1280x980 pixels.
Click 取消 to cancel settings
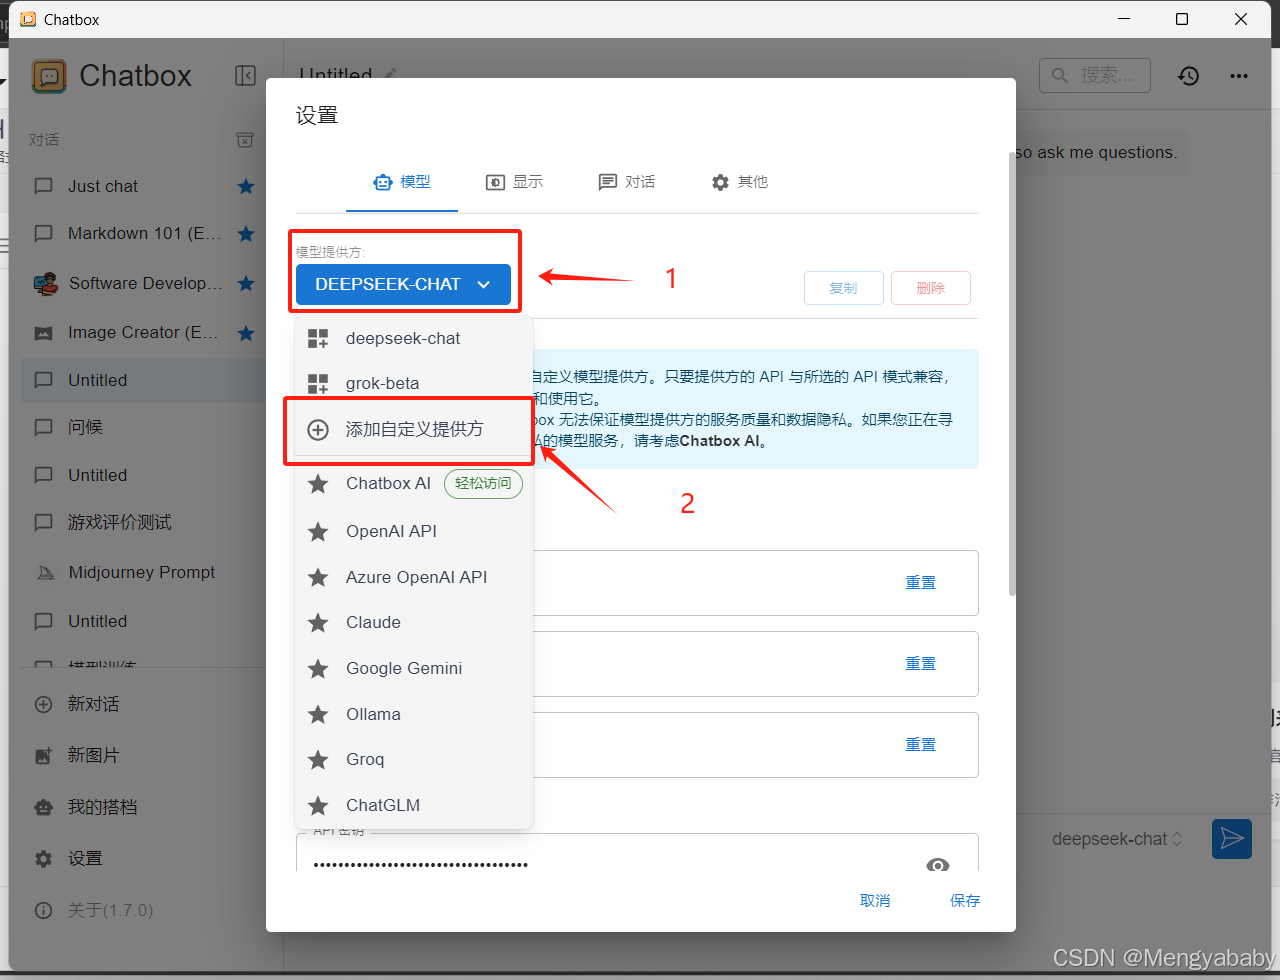[875, 901]
